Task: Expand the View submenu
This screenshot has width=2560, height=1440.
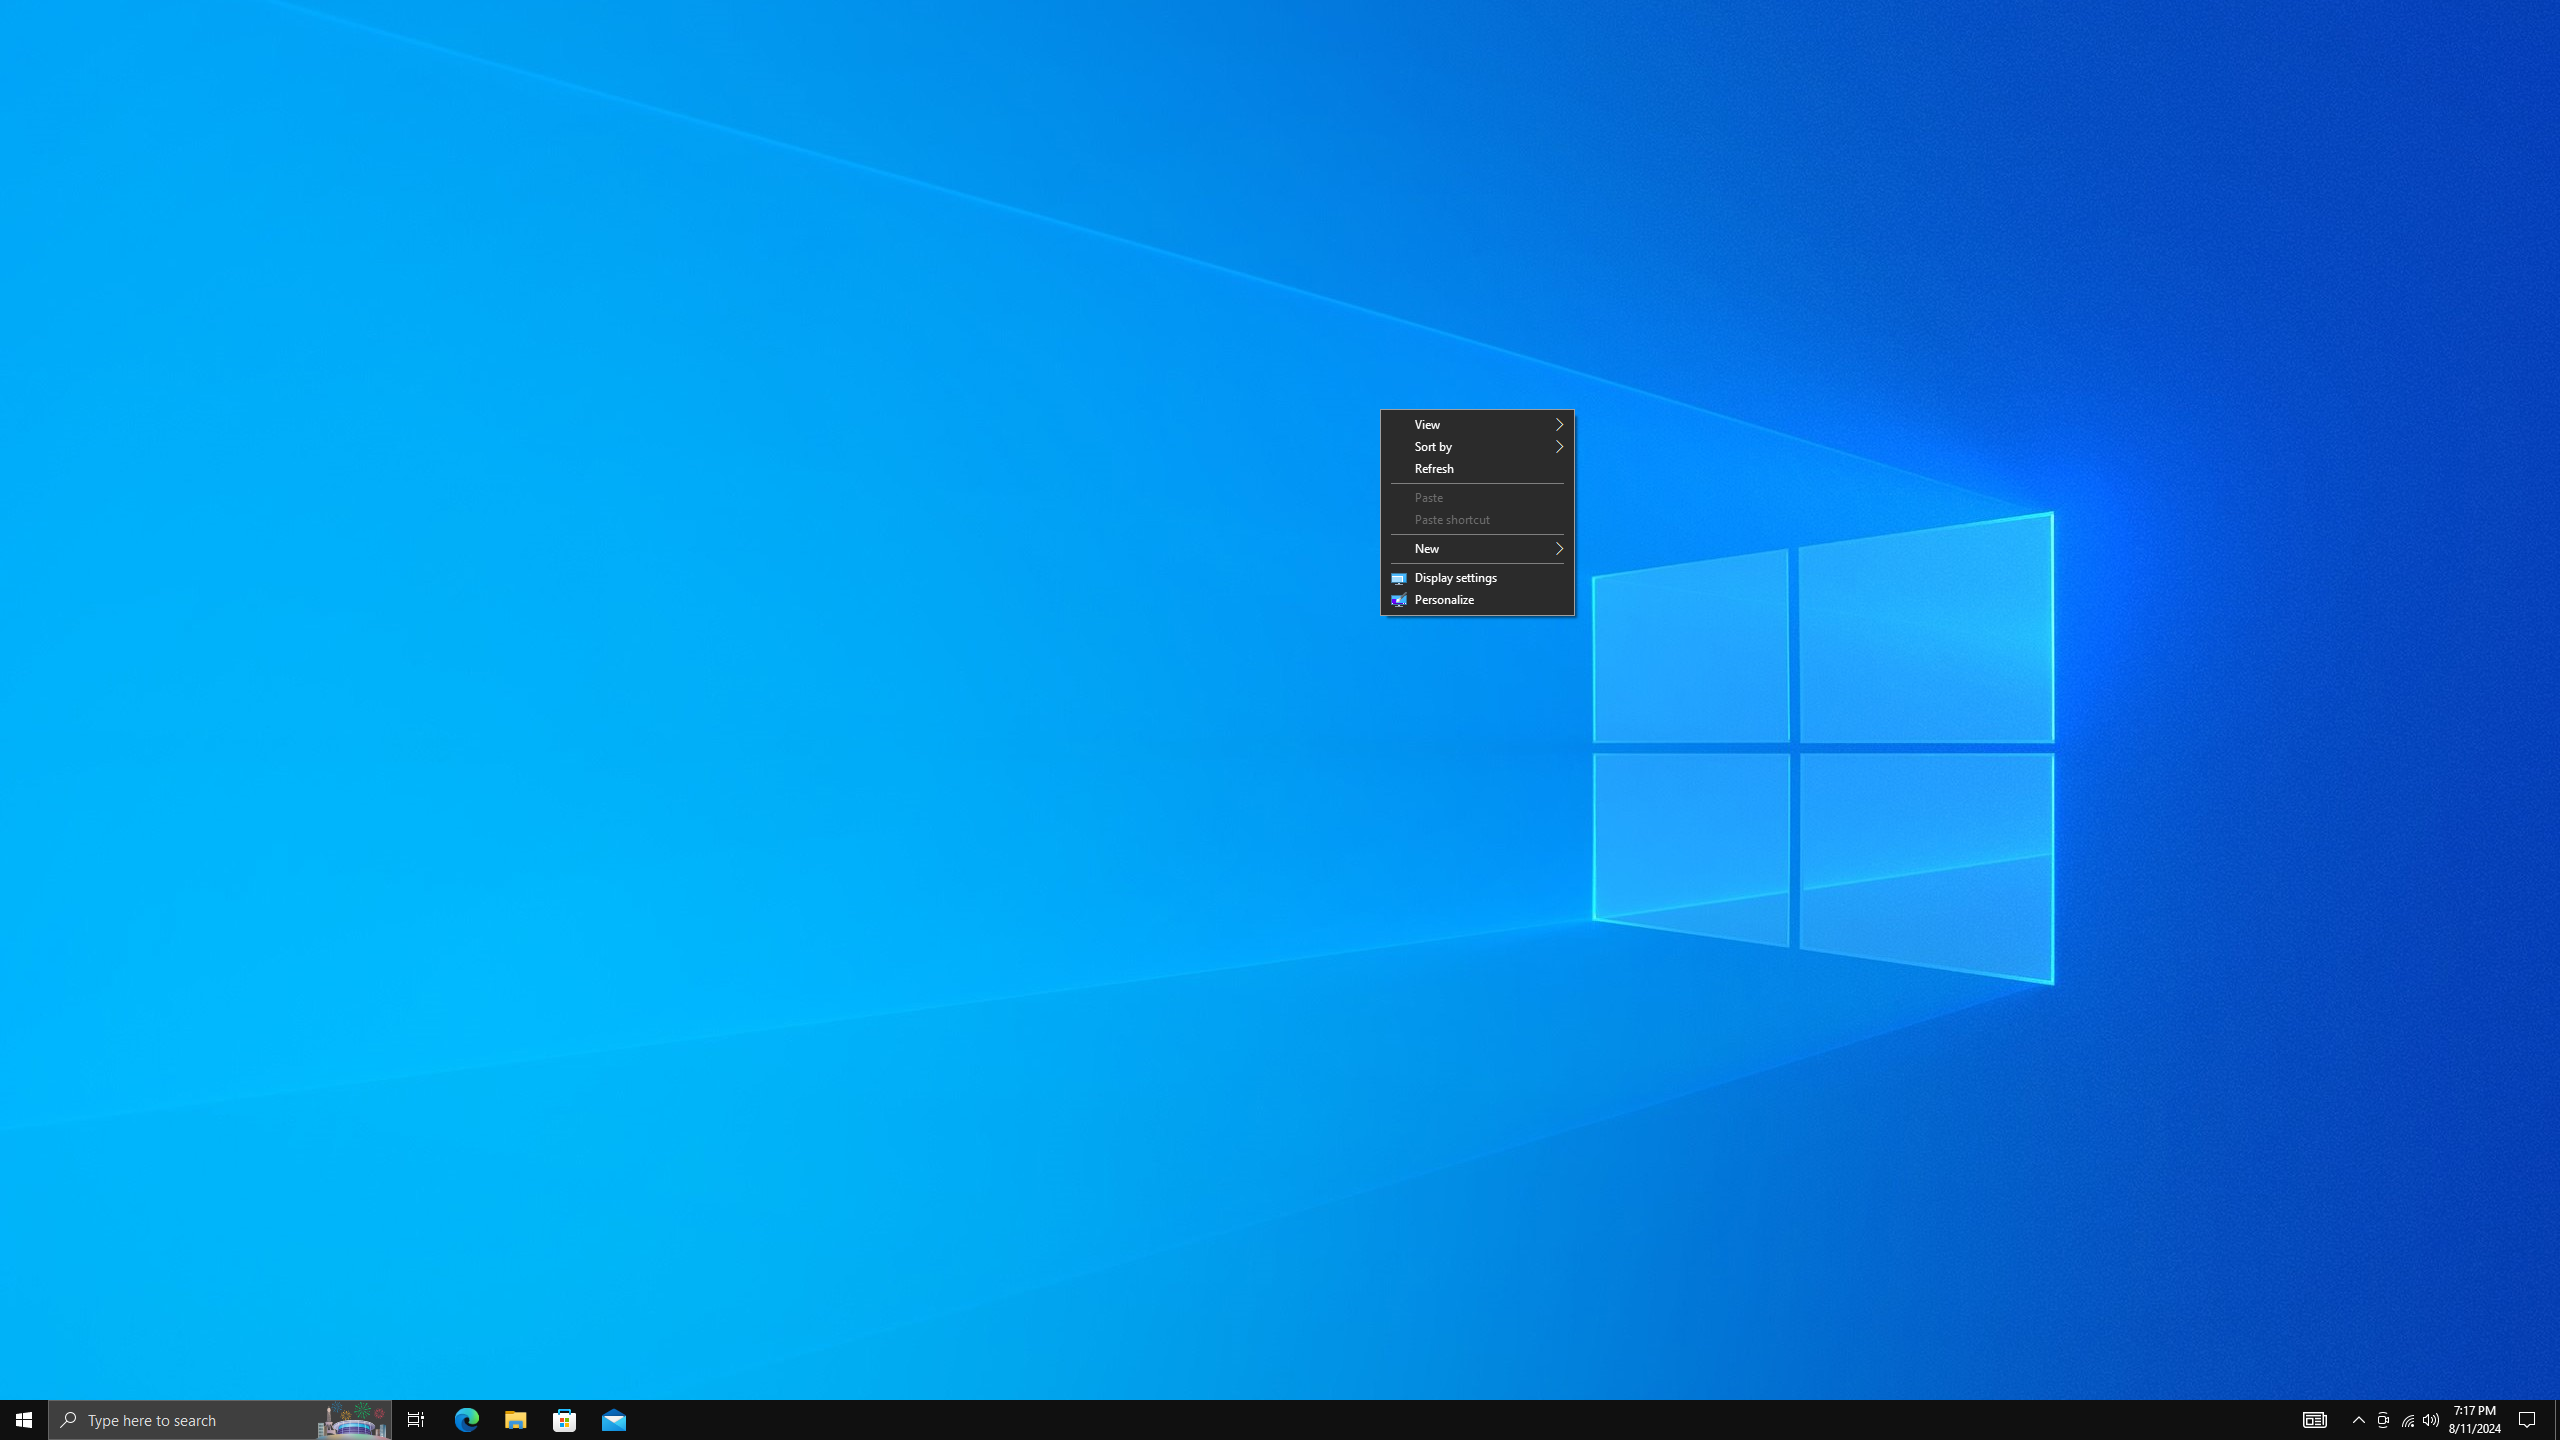Action: pyautogui.click(x=1477, y=425)
